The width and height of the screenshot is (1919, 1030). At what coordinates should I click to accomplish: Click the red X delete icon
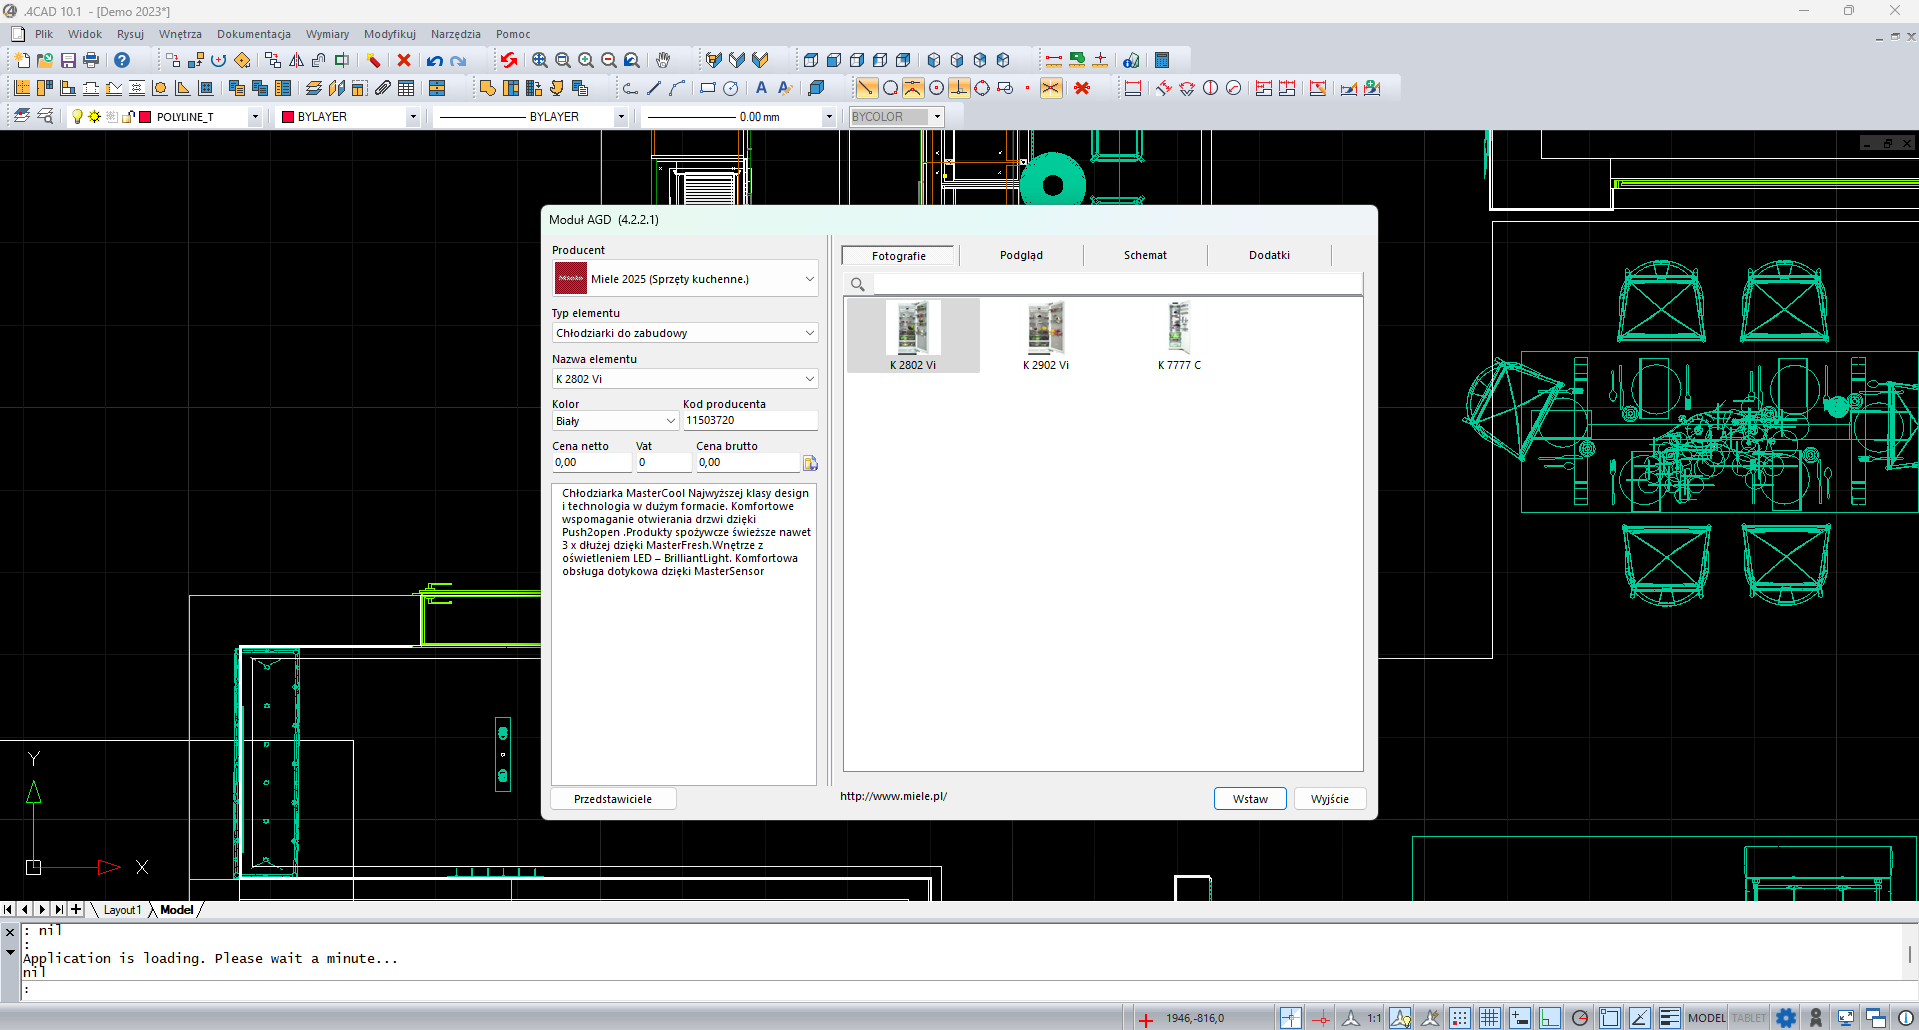click(404, 61)
